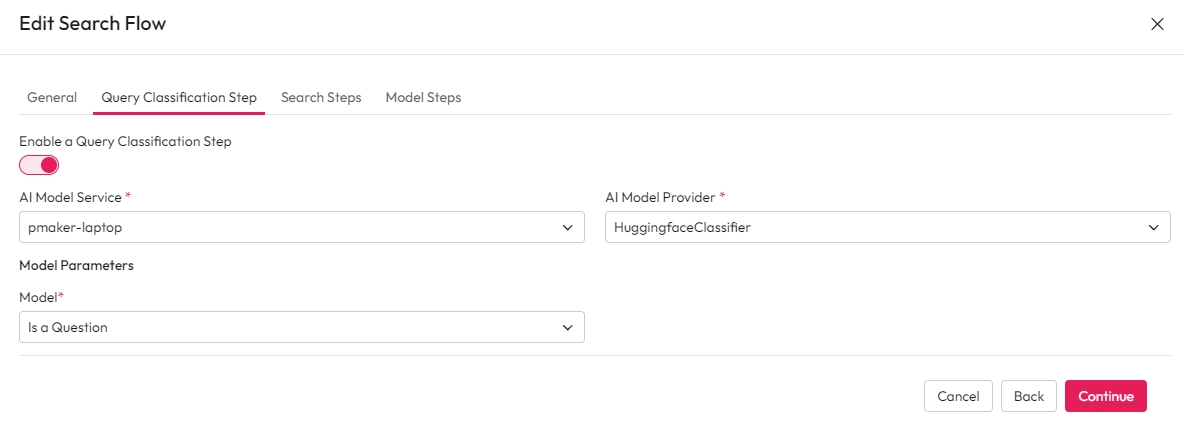Click the Model Parameters heading
1184x427 pixels.
(x=76, y=266)
